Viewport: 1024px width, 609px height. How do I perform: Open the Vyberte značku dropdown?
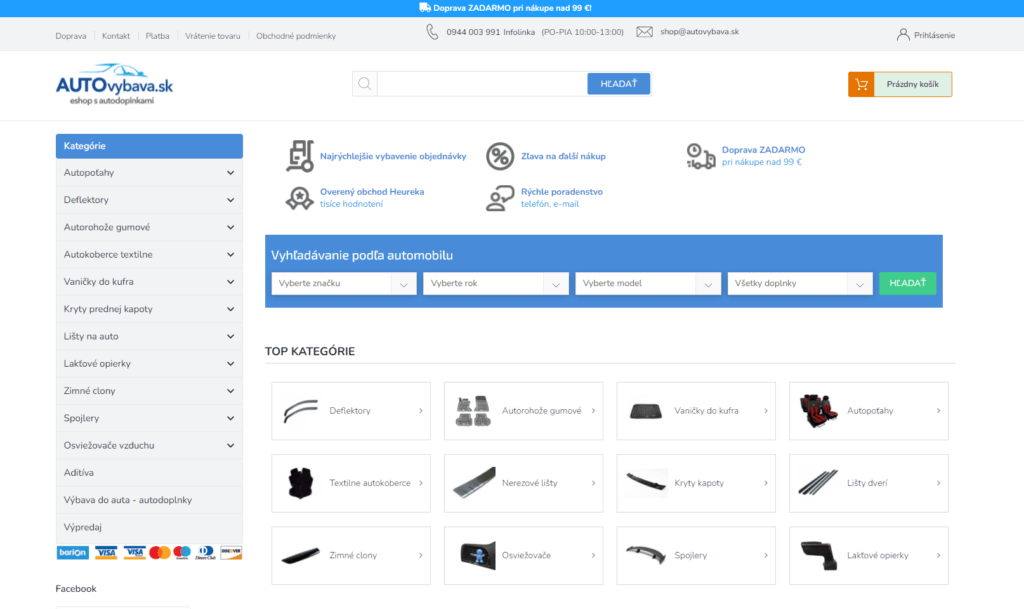[x=343, y=284]
